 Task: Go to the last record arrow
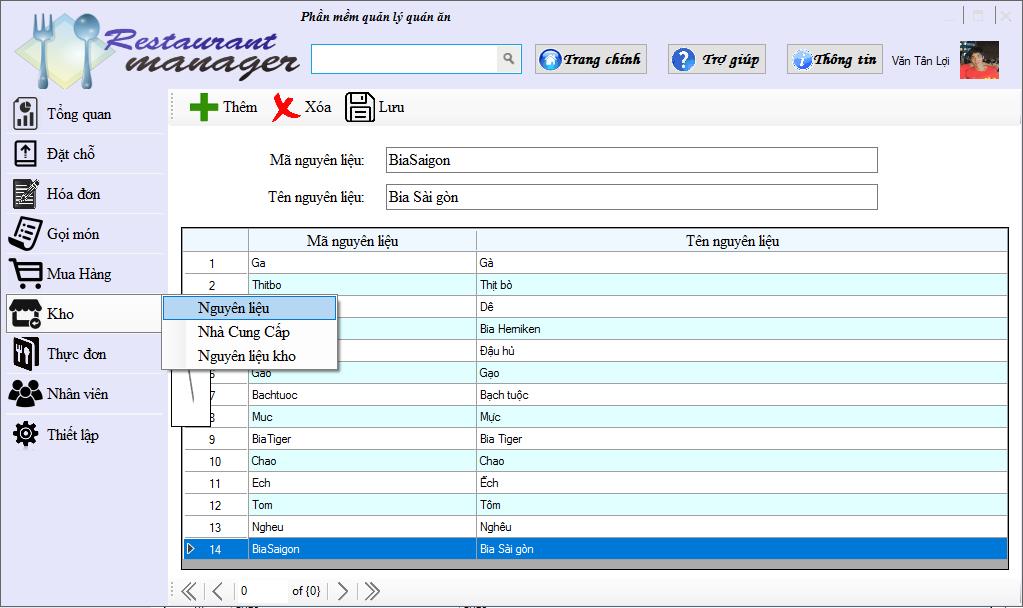tap(372, 591)
